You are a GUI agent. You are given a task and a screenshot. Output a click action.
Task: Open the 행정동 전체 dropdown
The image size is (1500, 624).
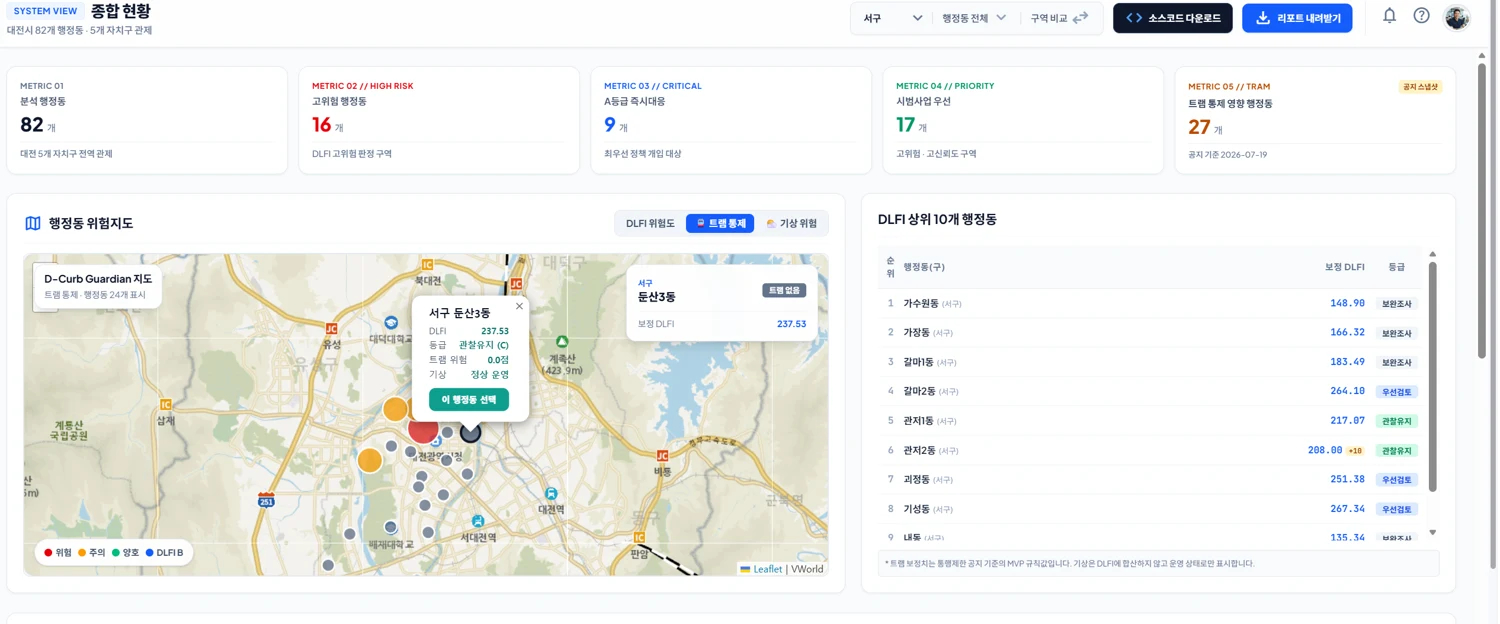point(974,18)
